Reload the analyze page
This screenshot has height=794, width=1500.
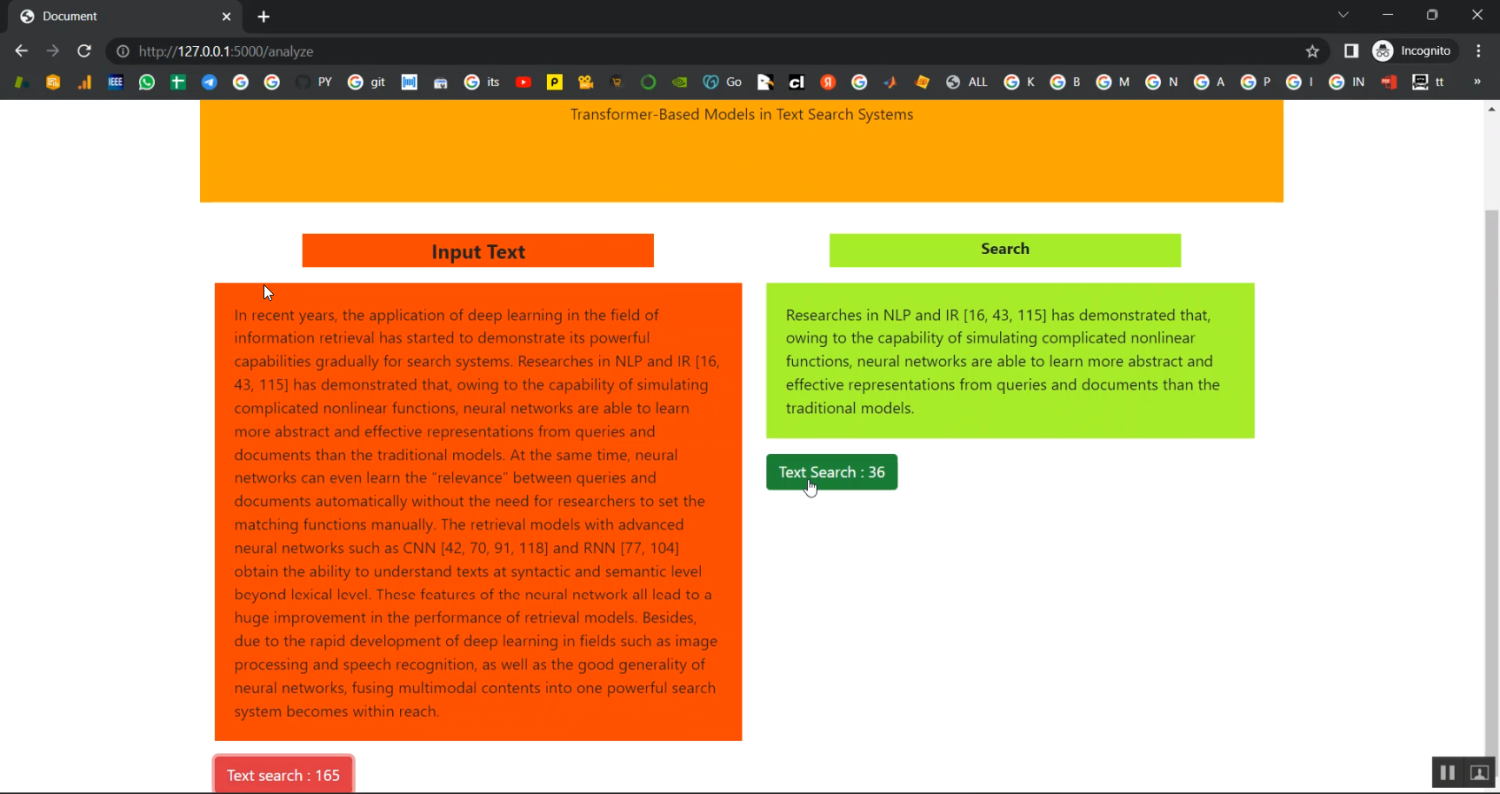coord(84,50)
